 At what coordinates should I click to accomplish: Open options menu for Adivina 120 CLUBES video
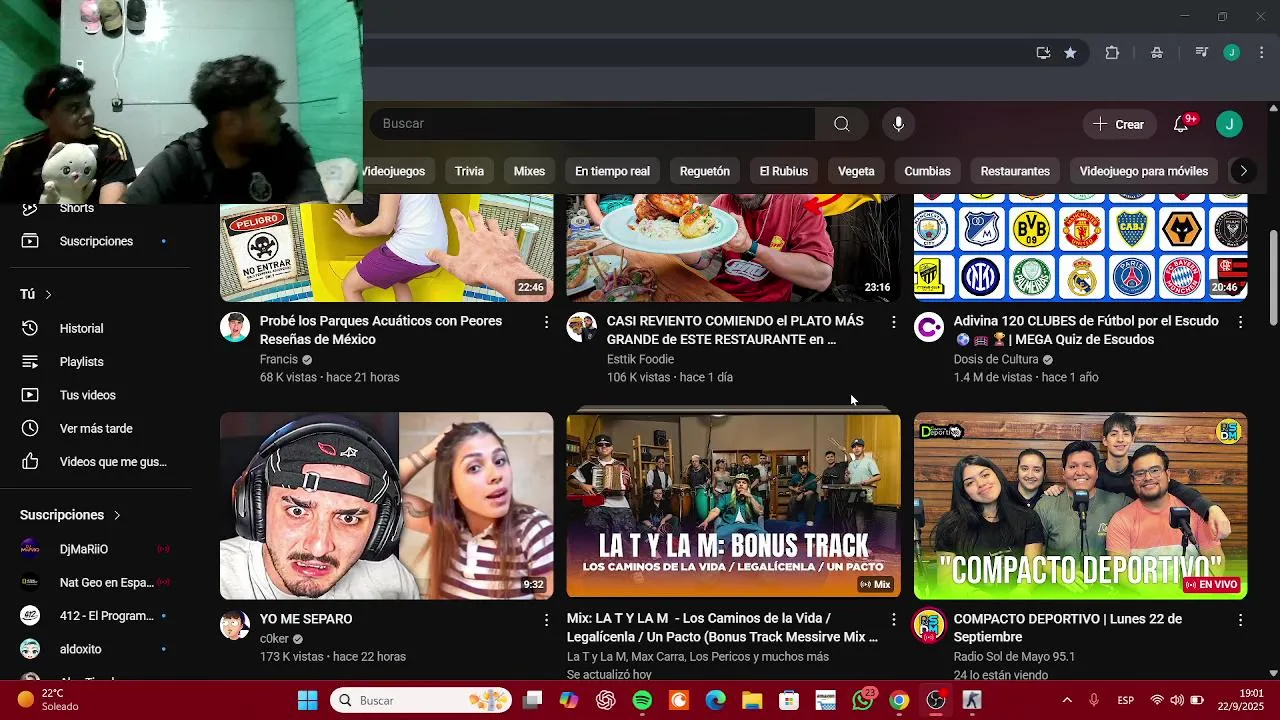[1240, 322]
